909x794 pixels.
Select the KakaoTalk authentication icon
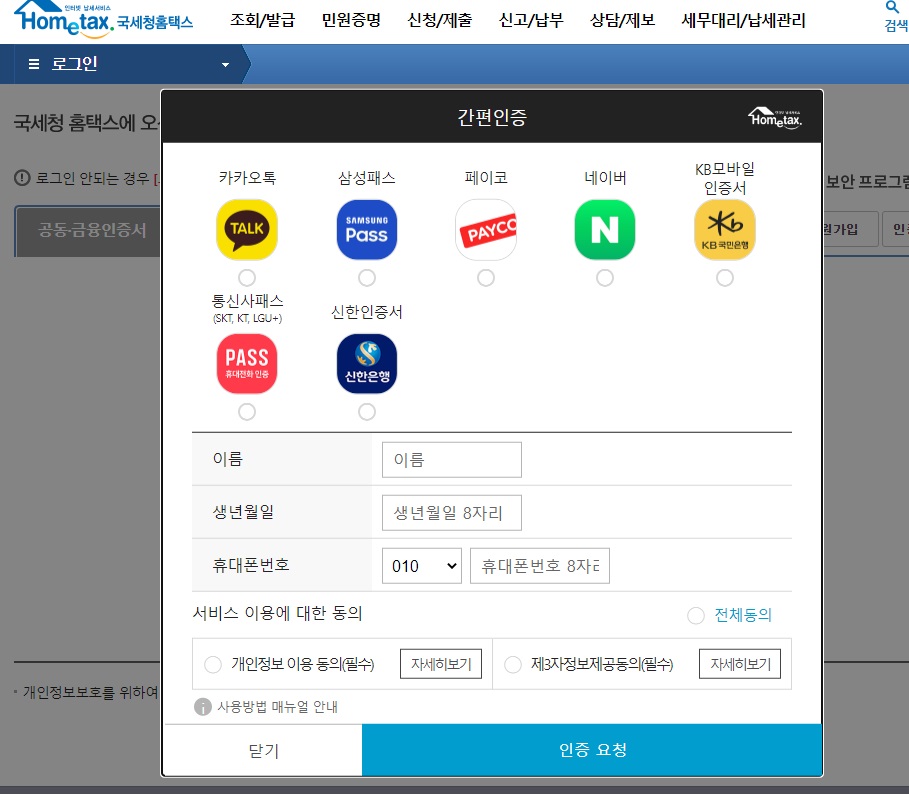click(247, 230)
